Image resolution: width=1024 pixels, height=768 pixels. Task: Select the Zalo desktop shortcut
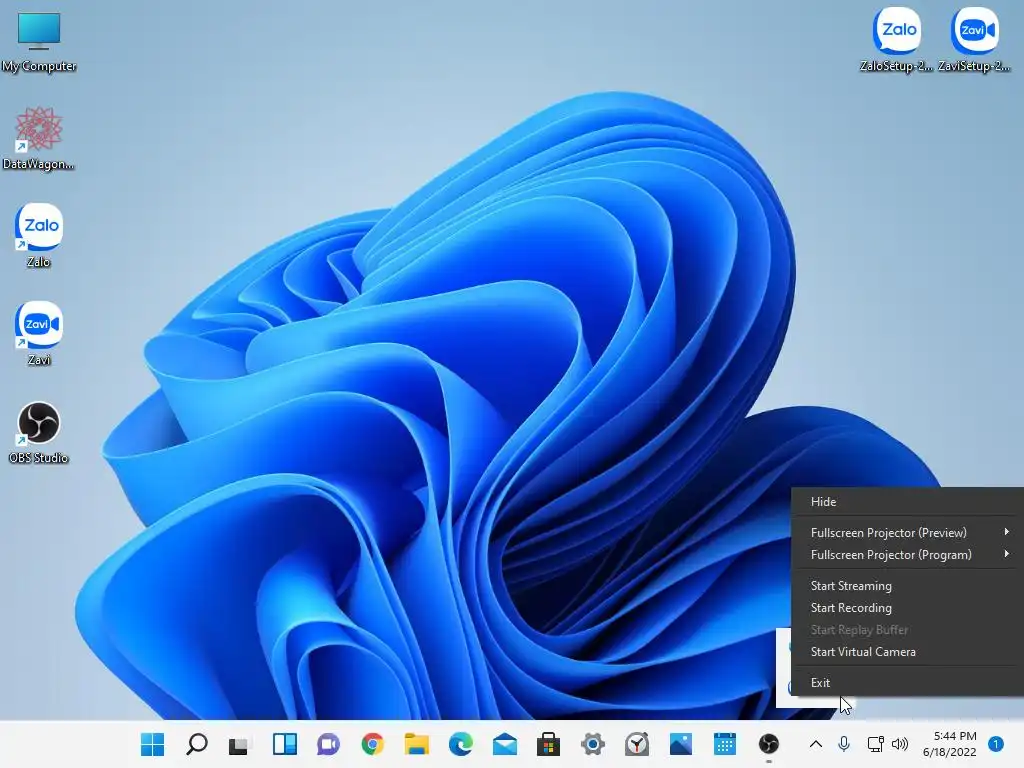[39, 236]
